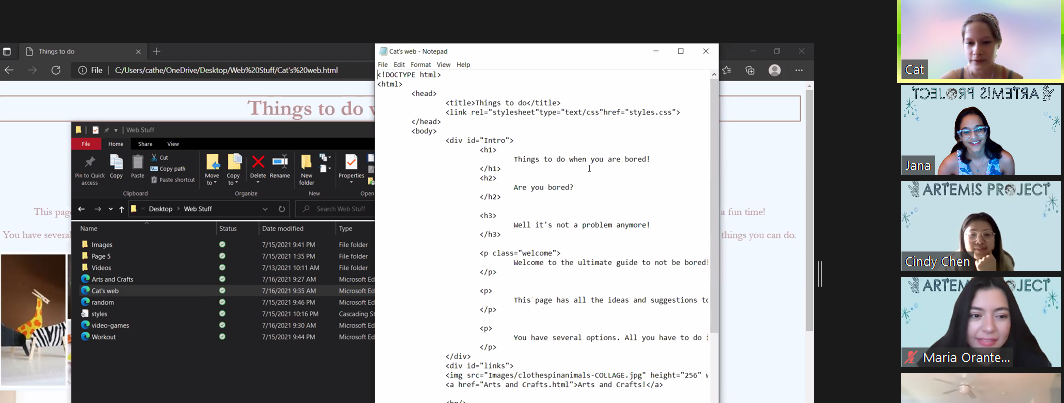Screen dimensions: 1064x403
Task: Click the Properties icon in the ribbon
Action: click(351, 161)
